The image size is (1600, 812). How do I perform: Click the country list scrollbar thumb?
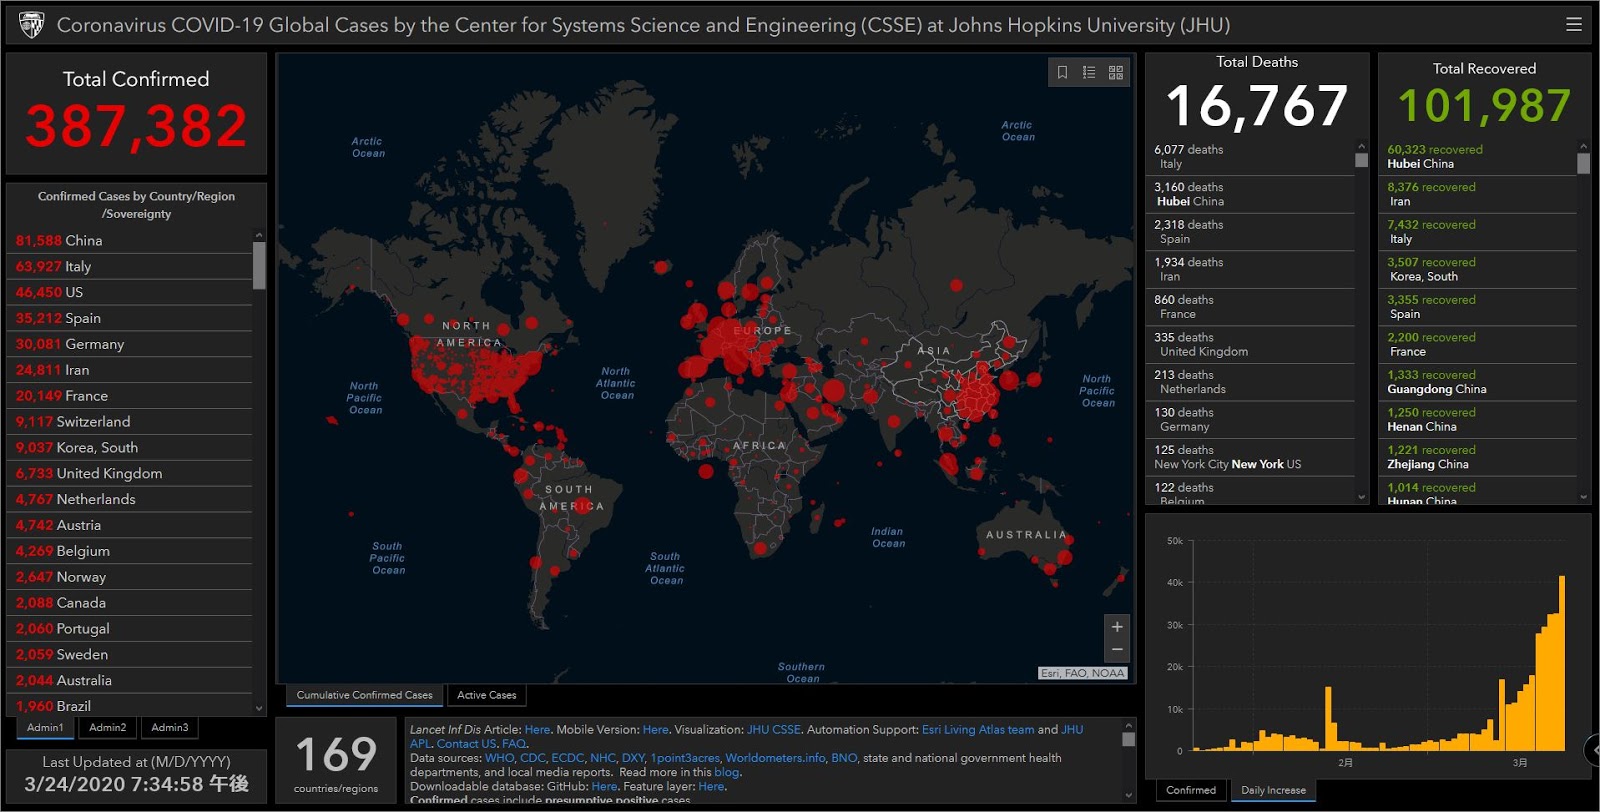tap(259, 265)
